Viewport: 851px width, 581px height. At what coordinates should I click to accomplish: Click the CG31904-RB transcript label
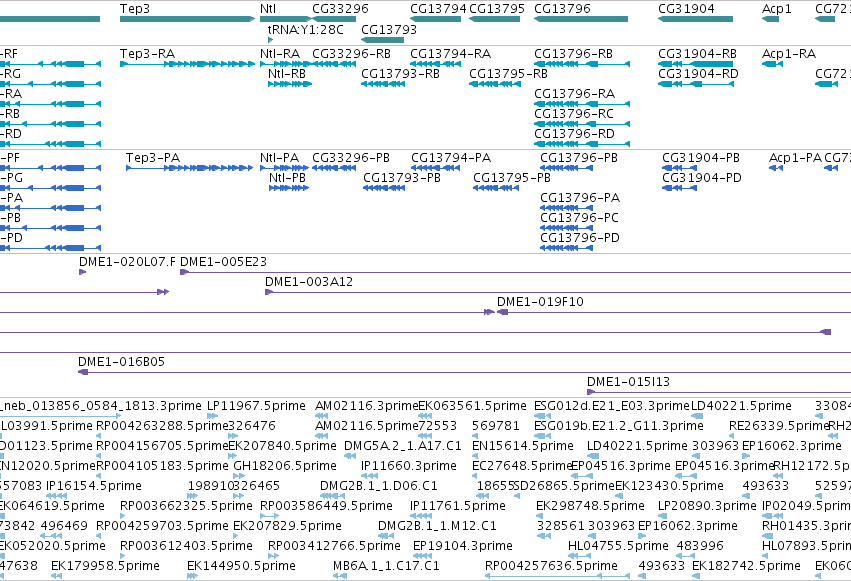tap(698, 54)
